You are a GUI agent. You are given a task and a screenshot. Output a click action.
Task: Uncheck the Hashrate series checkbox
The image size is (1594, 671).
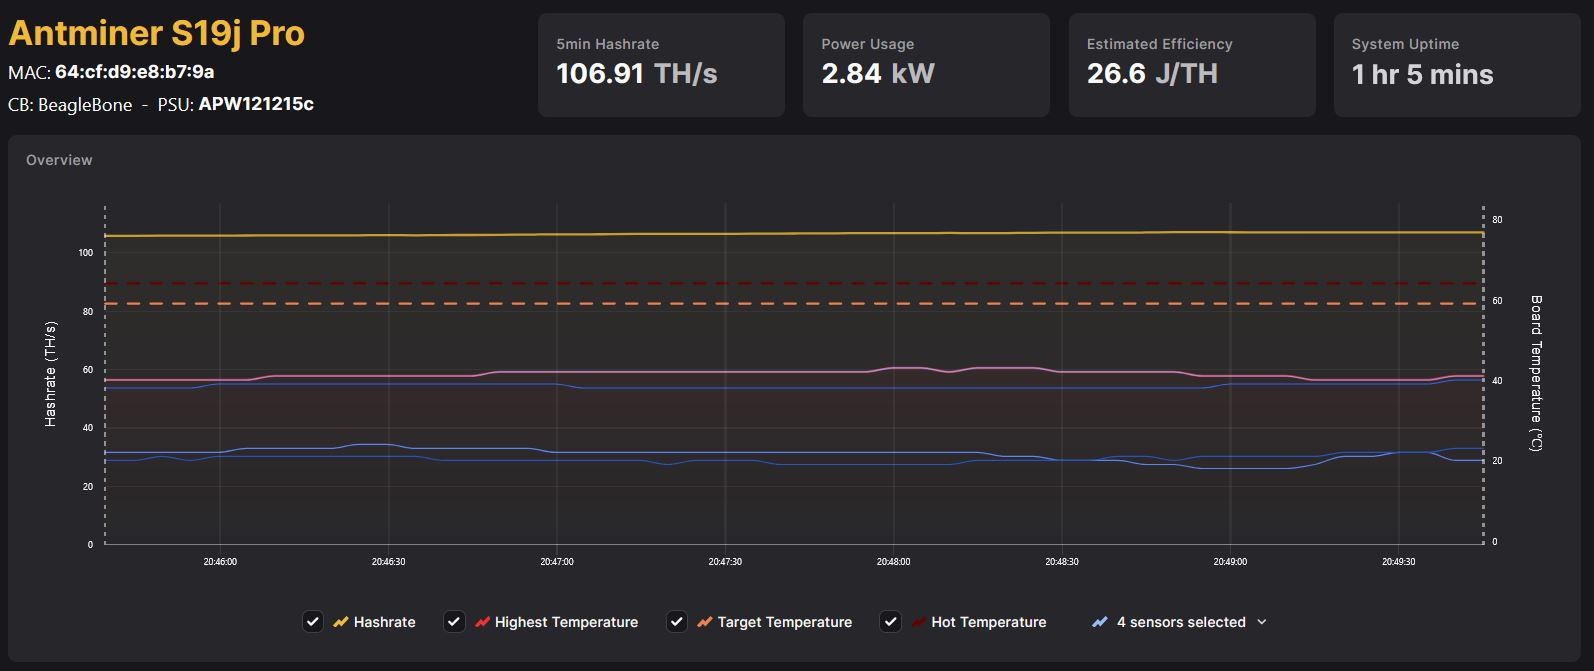313,622
